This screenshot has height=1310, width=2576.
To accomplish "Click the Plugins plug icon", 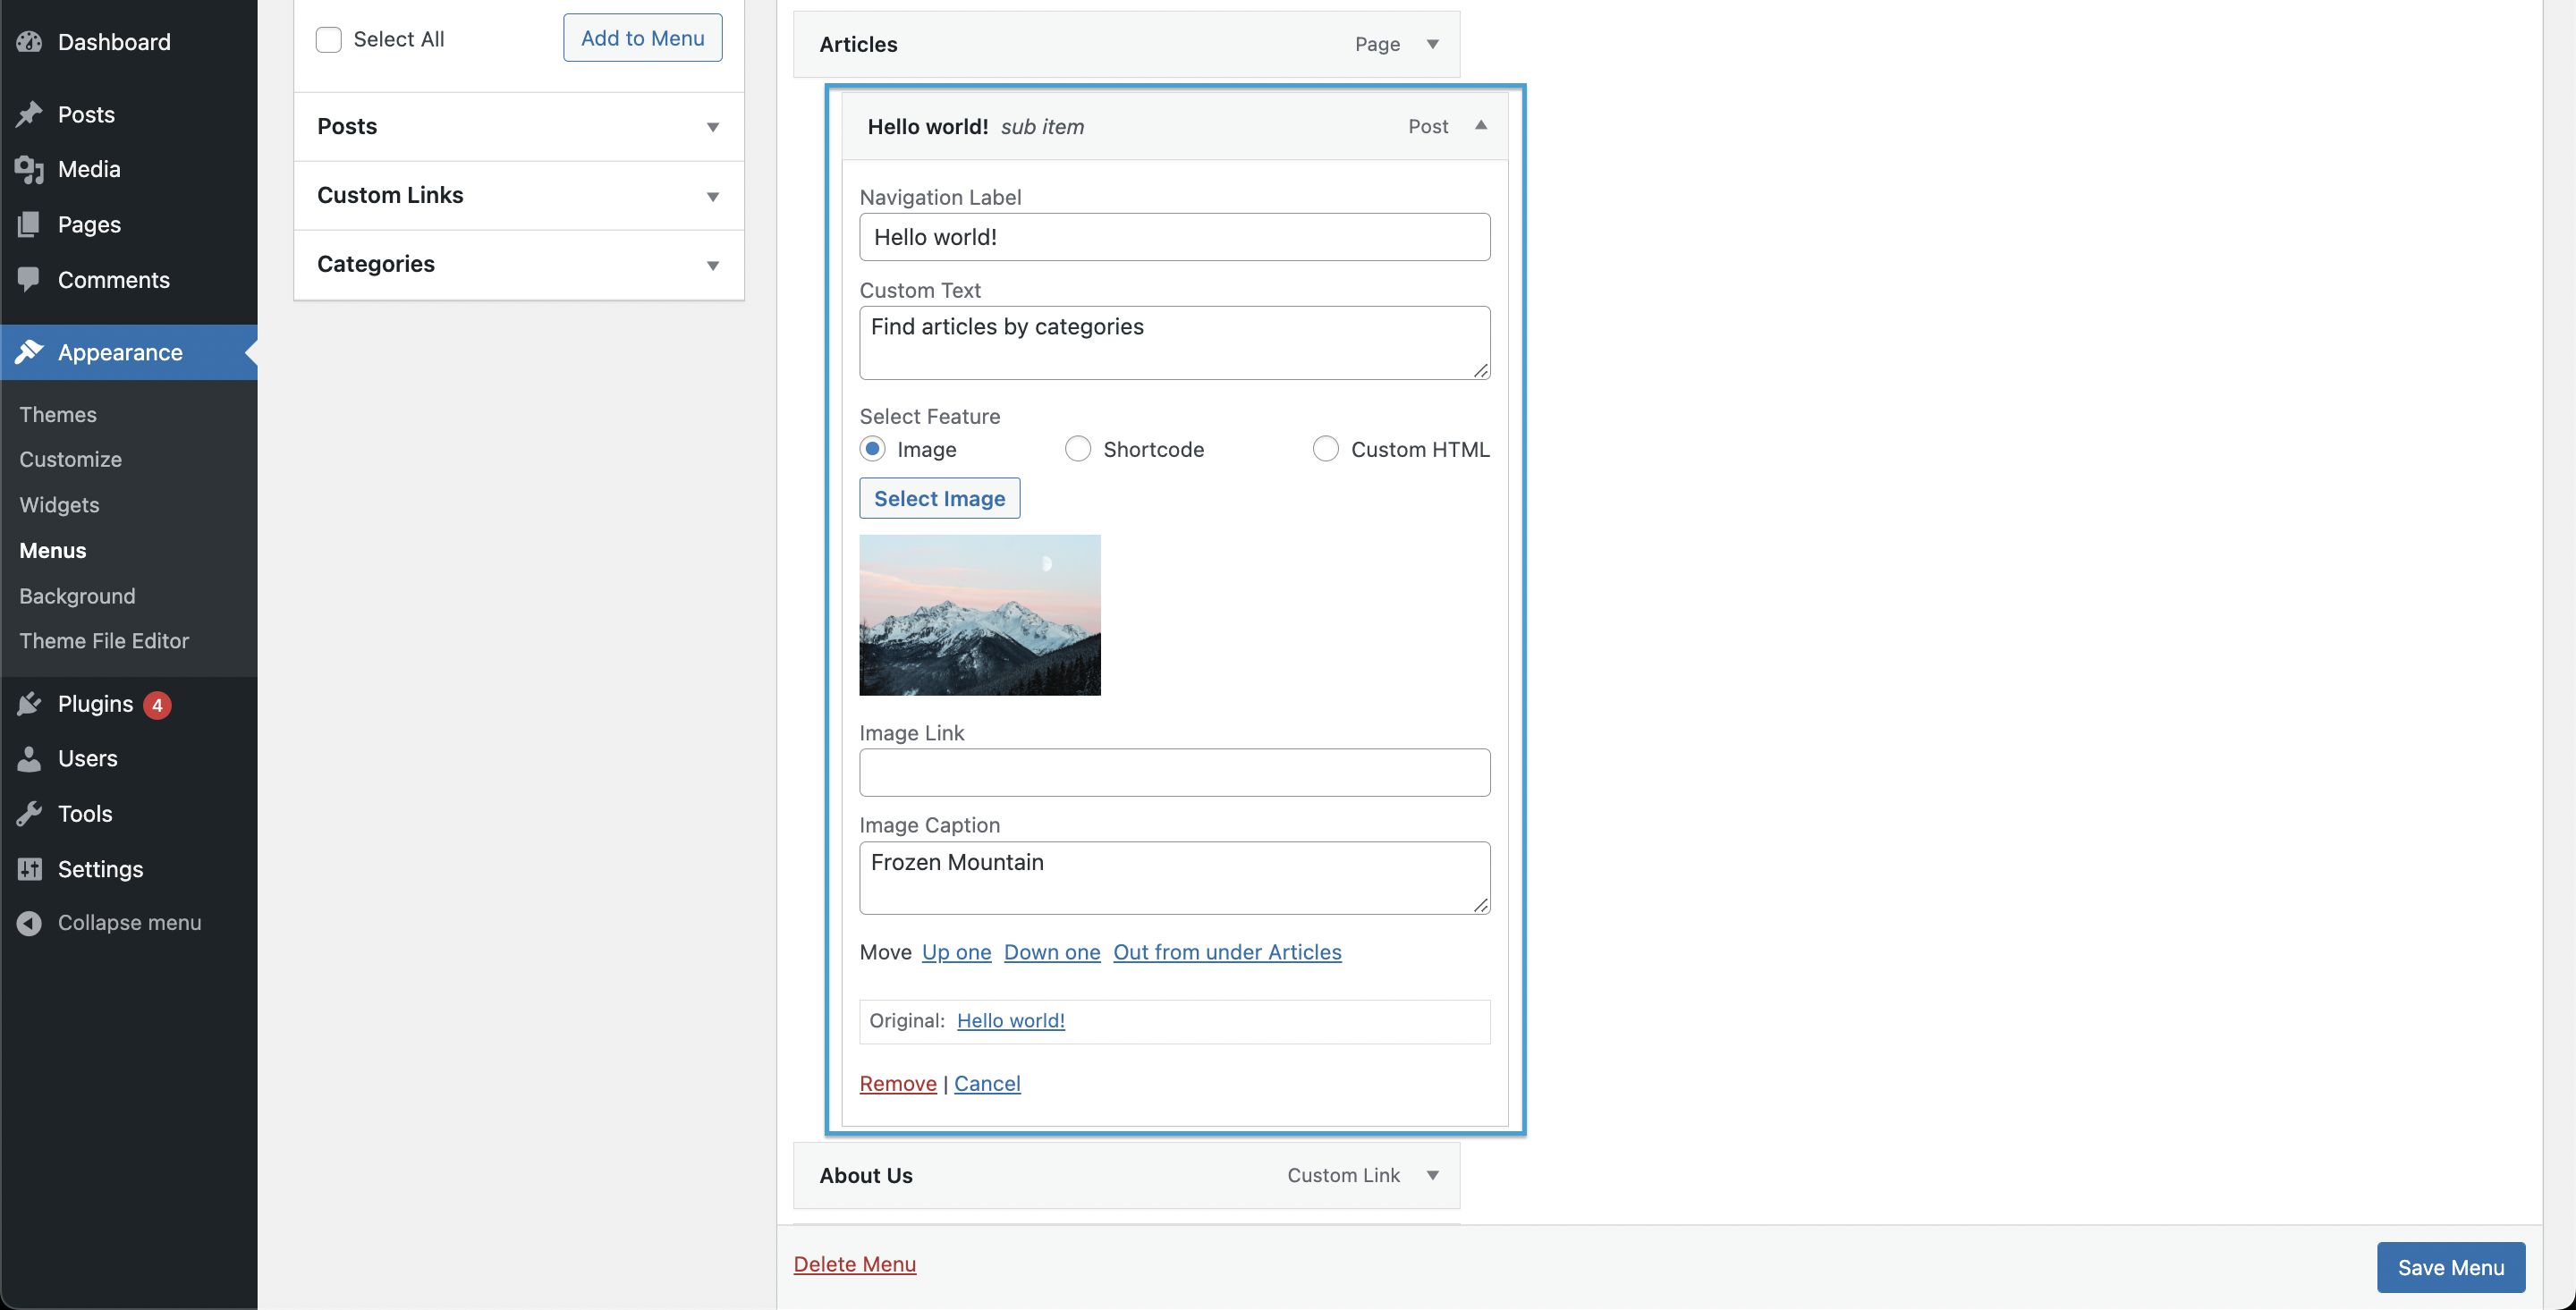I will (x=29, y=704).
